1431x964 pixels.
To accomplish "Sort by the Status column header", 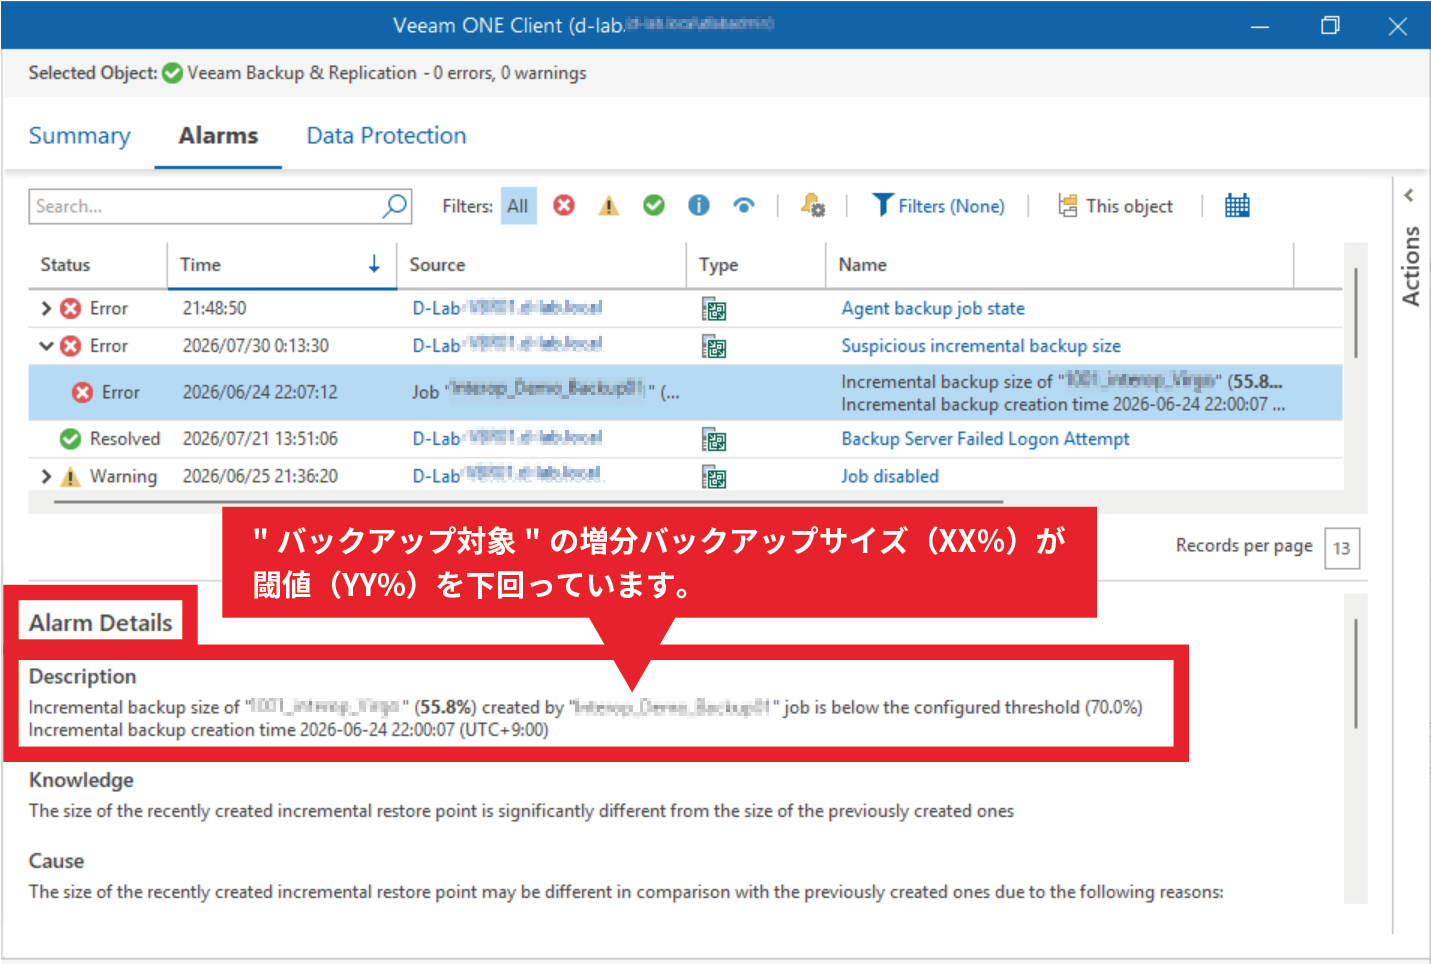I will (x=66, y=265).
